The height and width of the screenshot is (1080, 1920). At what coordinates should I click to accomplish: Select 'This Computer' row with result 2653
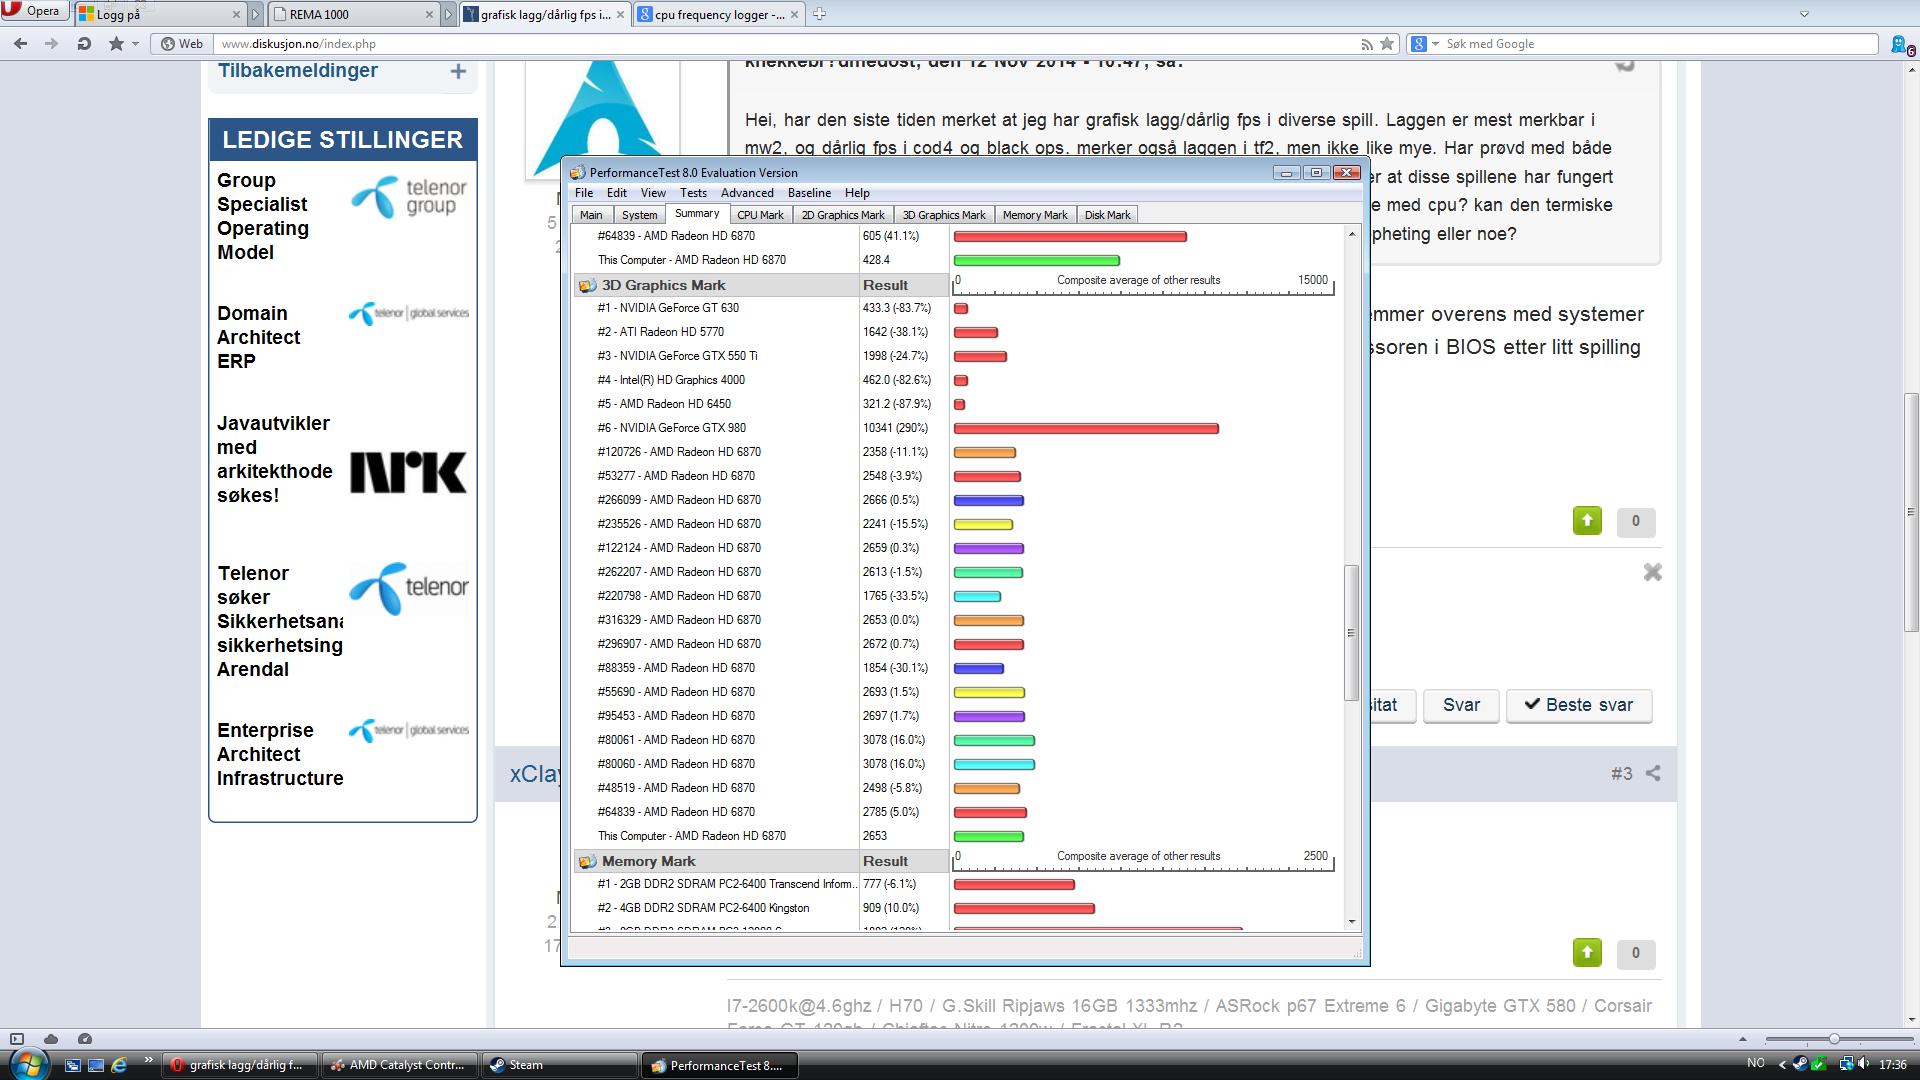click(x=960, y=836)
